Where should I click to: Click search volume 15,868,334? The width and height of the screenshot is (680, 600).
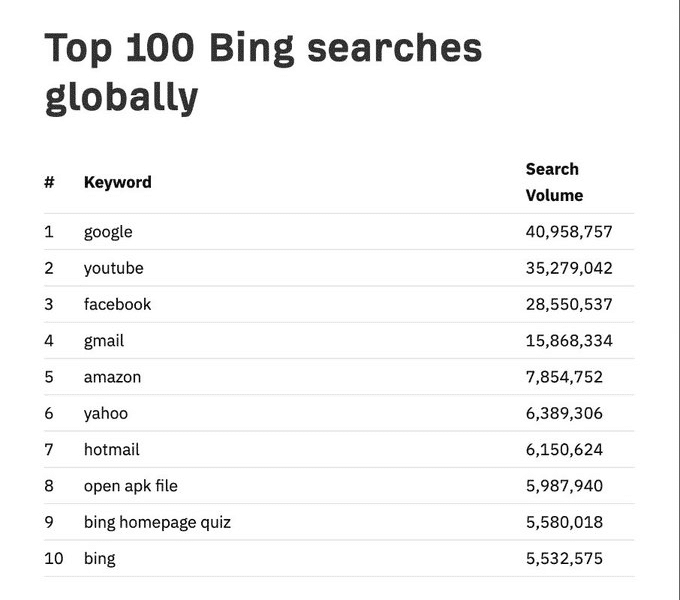pos(569,341)
